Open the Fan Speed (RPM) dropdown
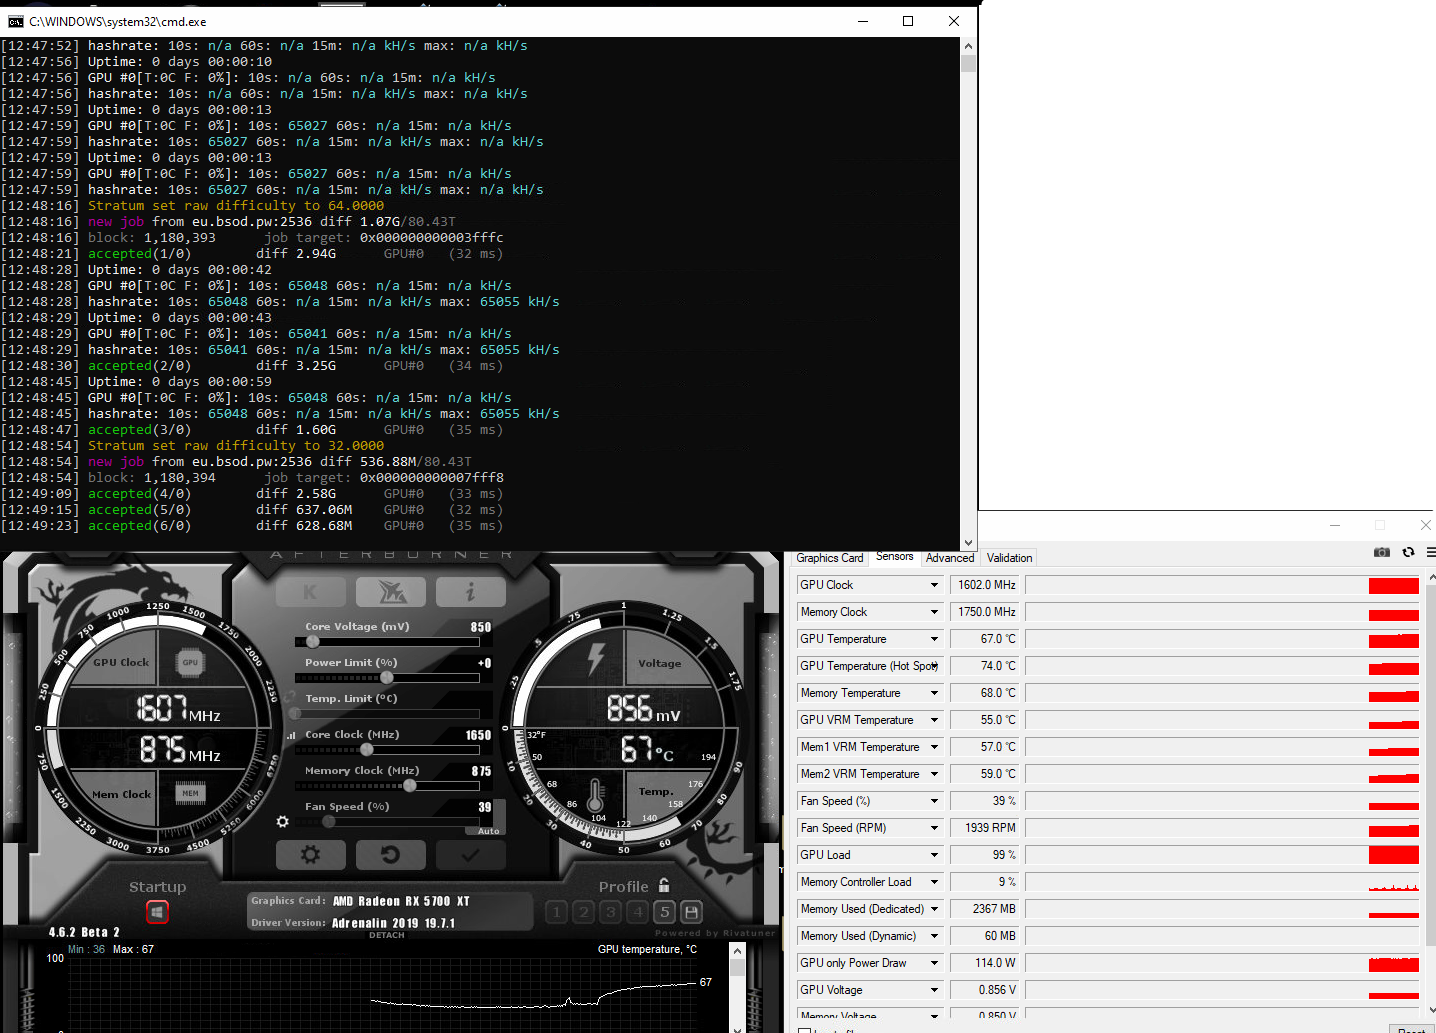This screenshot has width=1436, height=1033. [x=934, y=828]
